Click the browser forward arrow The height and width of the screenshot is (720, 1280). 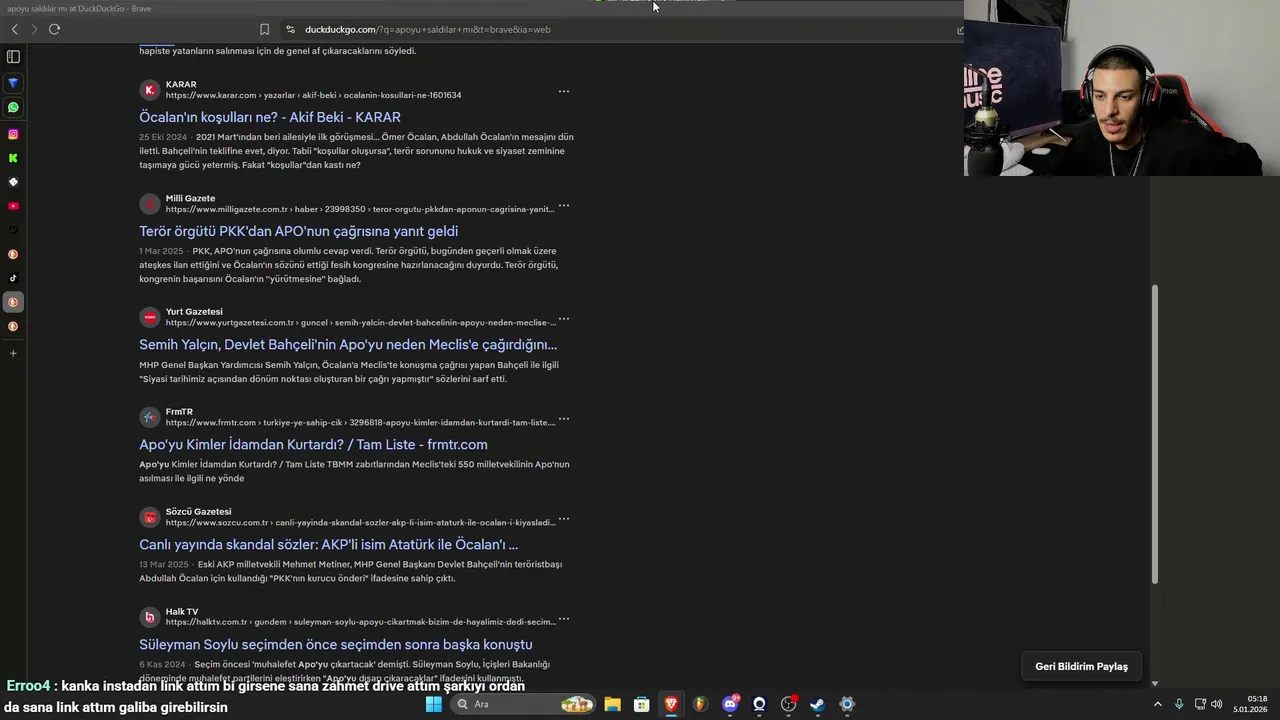(x=33, y=29)
